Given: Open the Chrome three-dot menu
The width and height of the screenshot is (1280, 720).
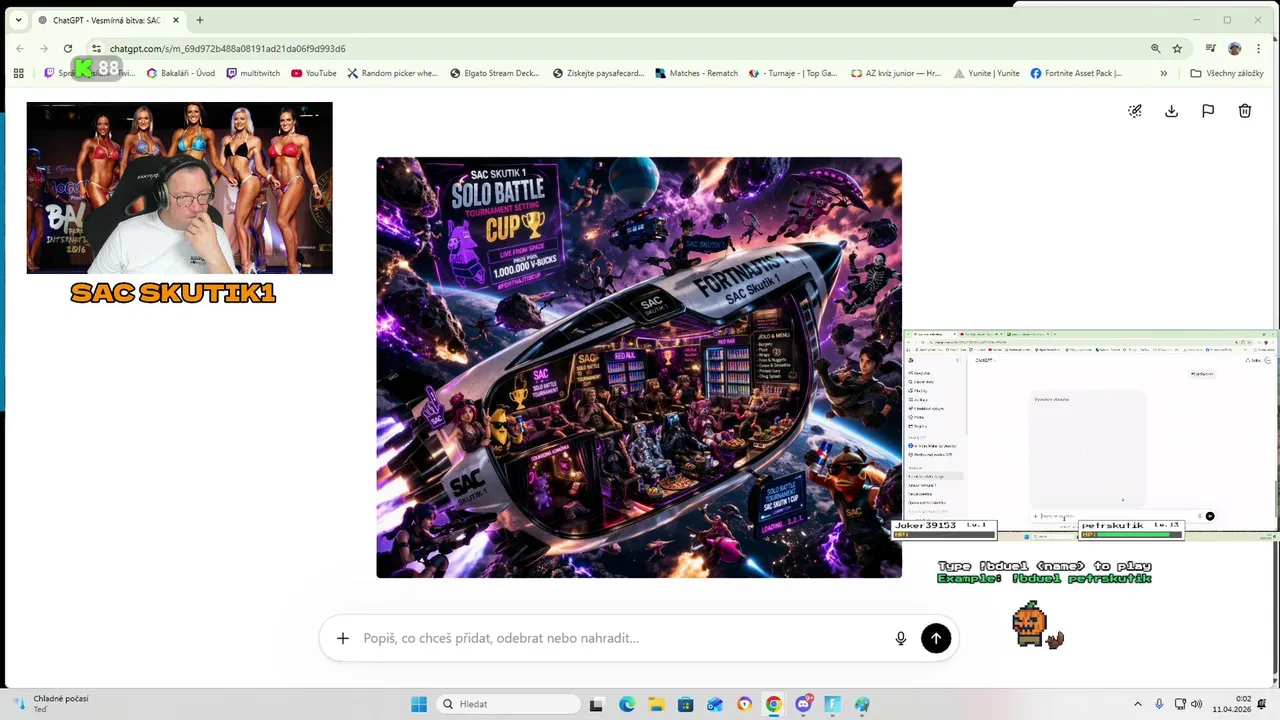Looking at the screenshot, I should [x=1260, y=48].
